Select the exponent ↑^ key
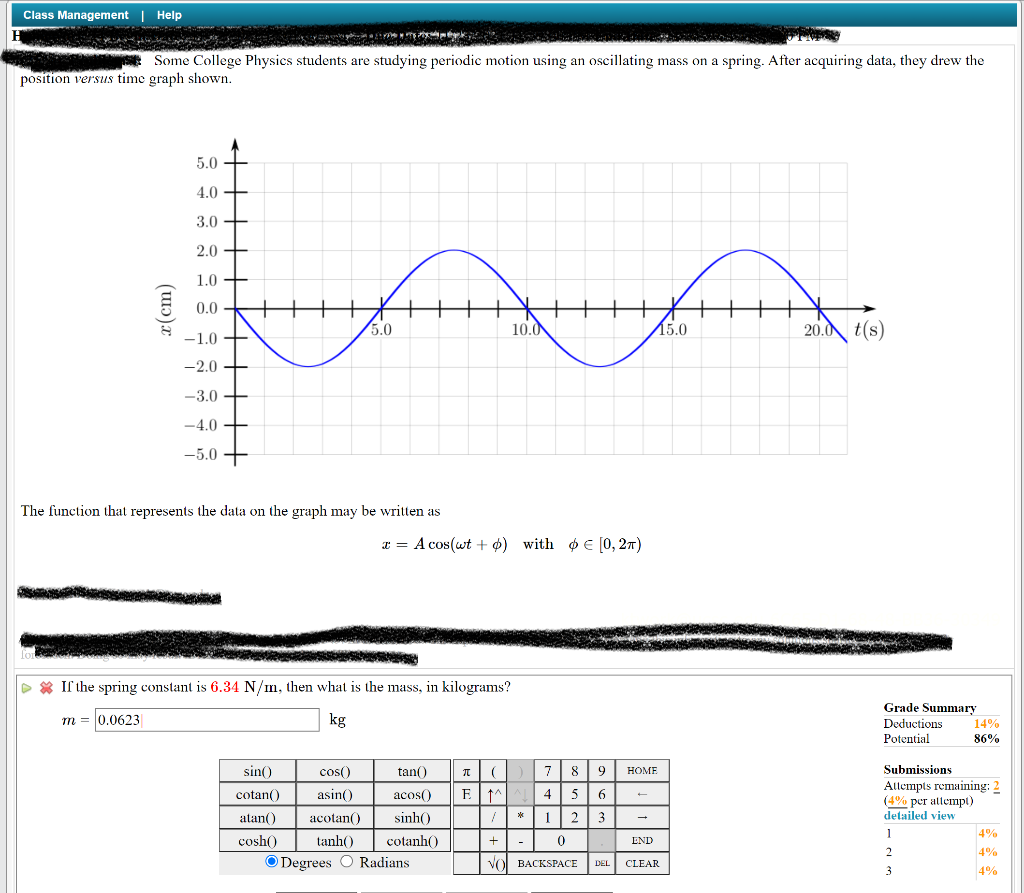 490,794
